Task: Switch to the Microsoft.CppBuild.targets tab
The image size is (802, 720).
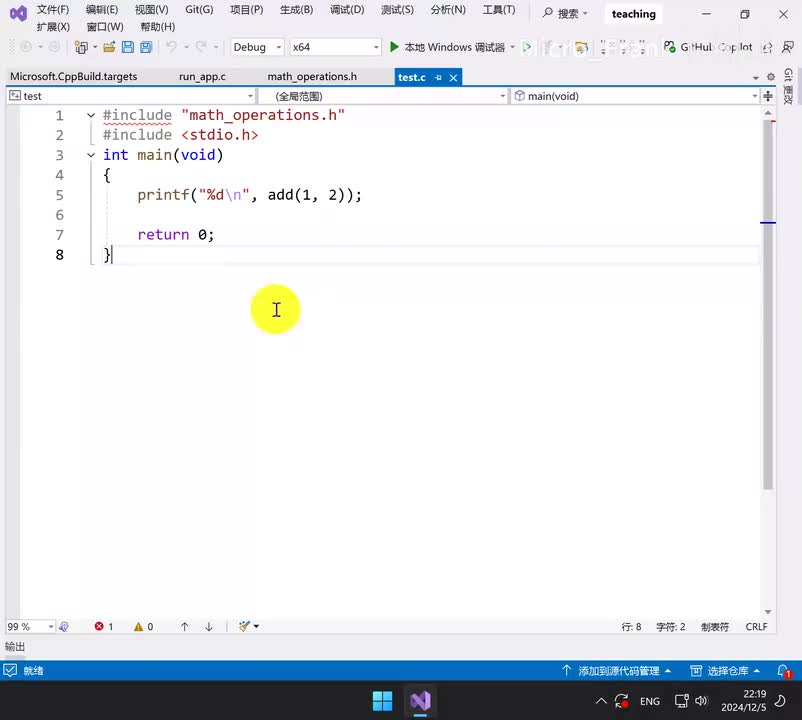Action: pos(74,77)
